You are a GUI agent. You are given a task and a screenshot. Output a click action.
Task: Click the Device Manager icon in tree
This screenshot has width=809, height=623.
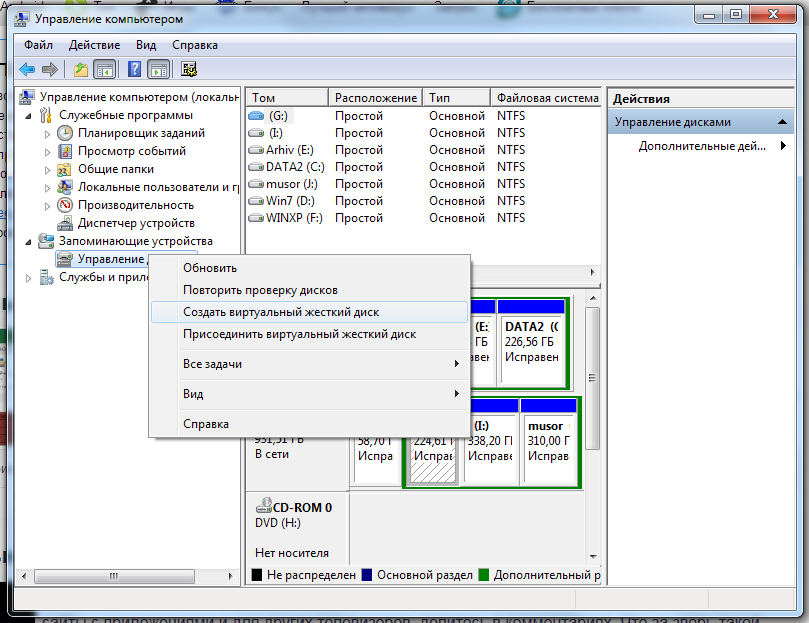coord(65,223)
